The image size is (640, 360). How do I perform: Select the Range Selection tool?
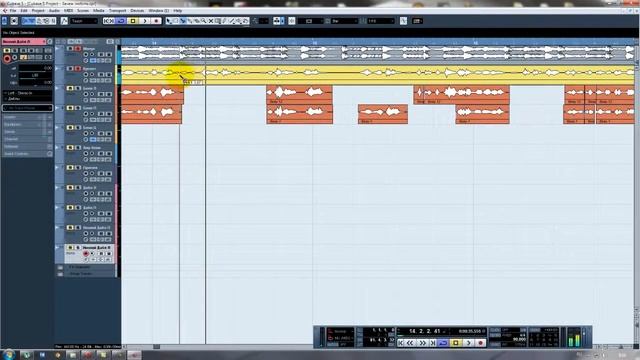point(176,21)
